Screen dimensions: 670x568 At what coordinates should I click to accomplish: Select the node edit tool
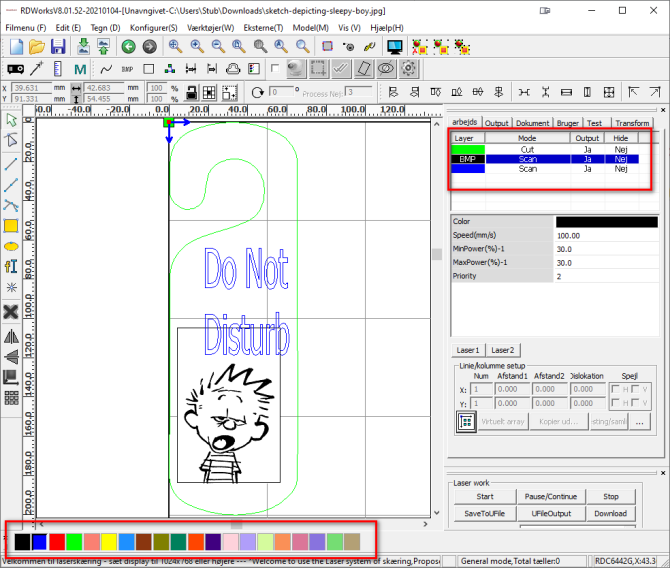tap(12, 140)
